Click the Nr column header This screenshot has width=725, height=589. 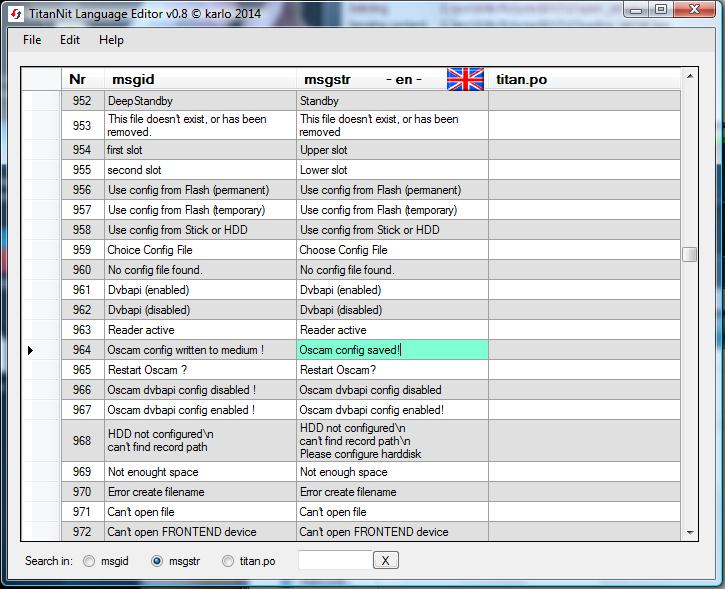tap(78, 79)
